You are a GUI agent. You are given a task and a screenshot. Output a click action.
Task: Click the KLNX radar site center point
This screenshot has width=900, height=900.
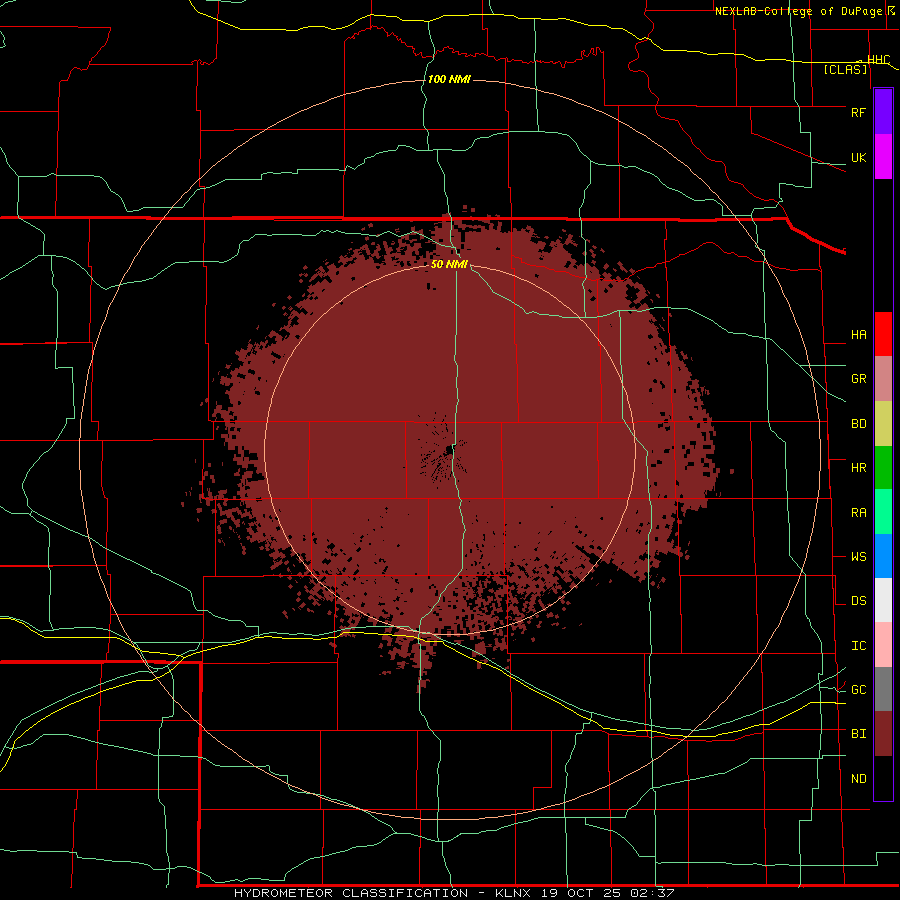click(x=449, y=452)
